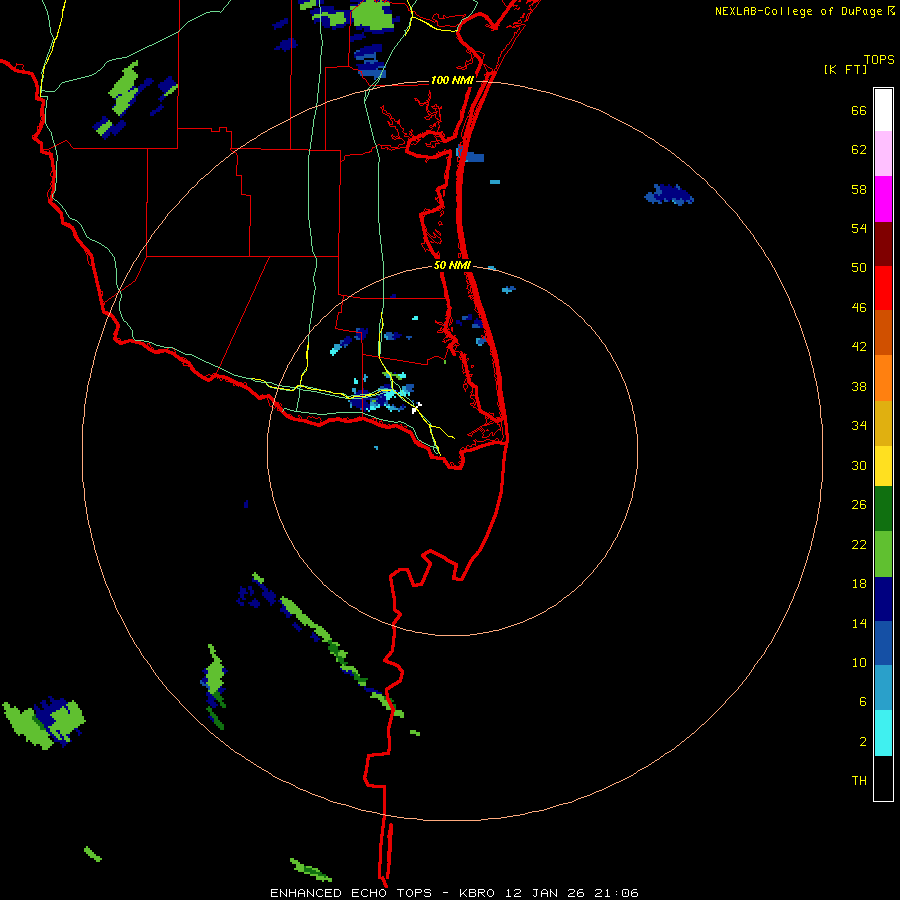Click the gold swatch for 38 kft
Image resolution: width=900 pixels, height=900 pixels.
(x=883, y=423)
